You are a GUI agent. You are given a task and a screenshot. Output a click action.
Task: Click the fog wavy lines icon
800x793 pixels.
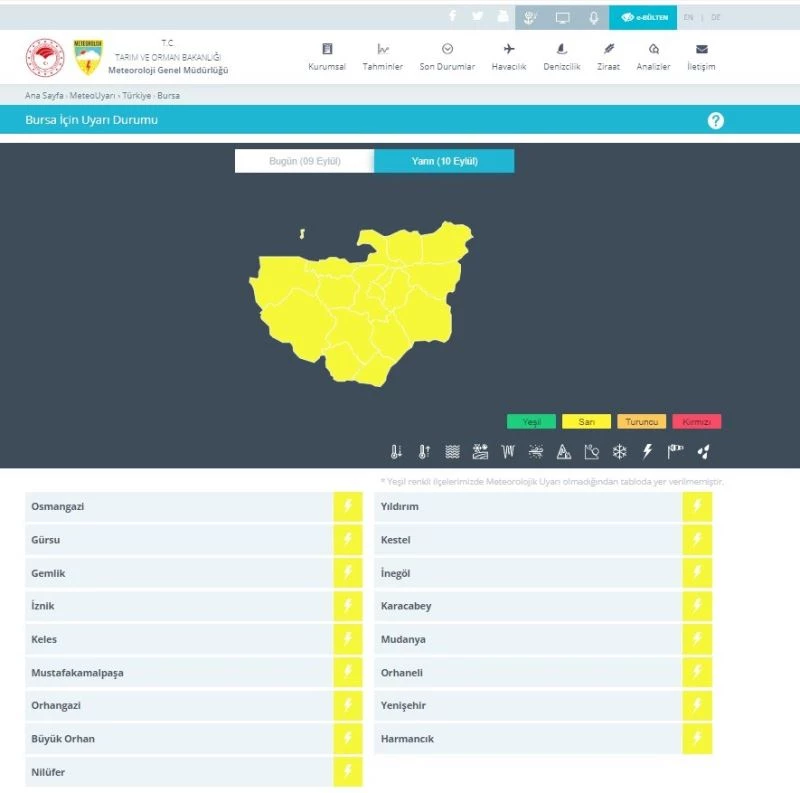452,452
